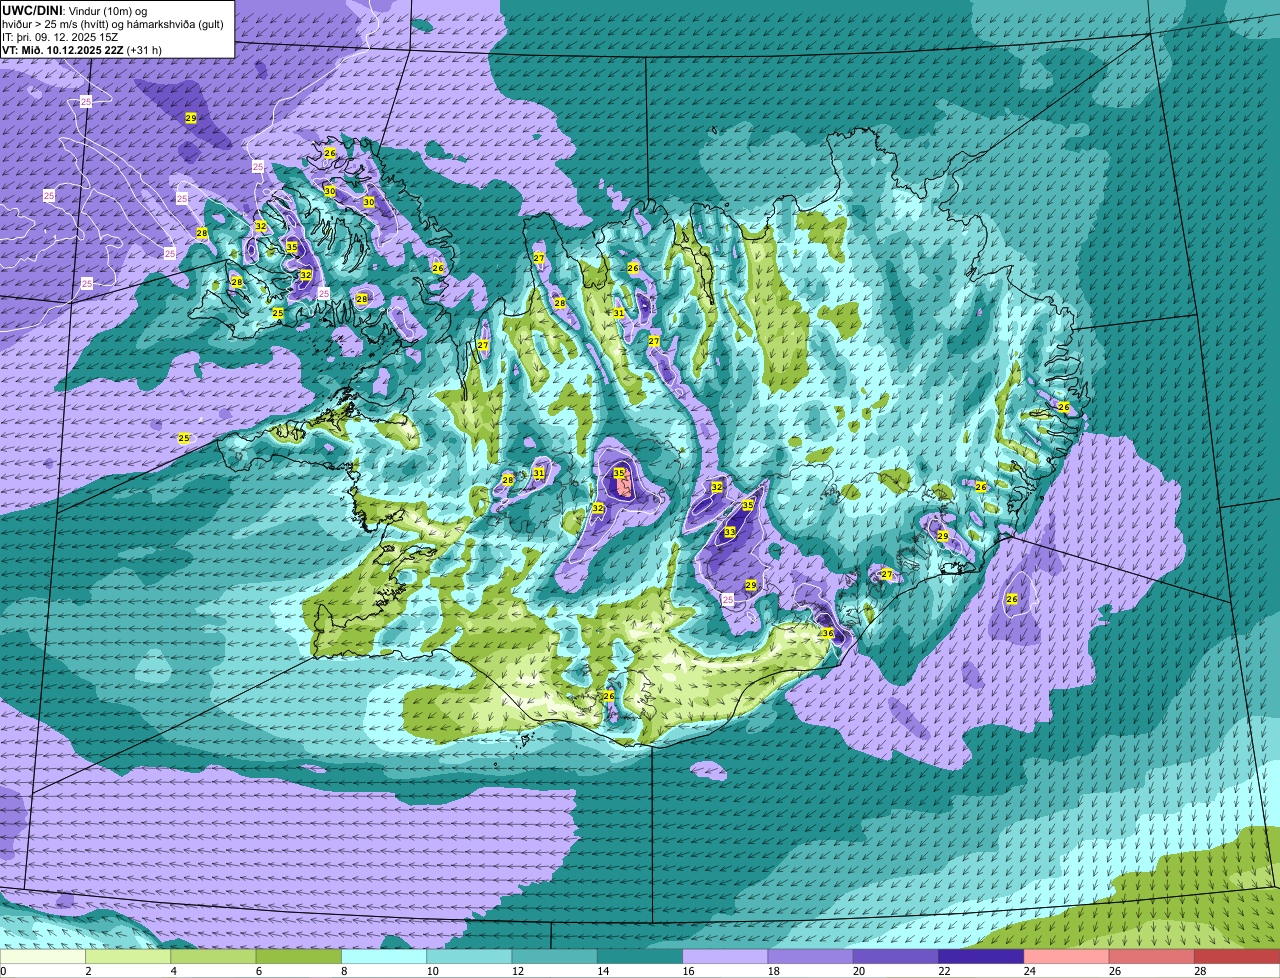The width and height of the screenshot is (1280, 978).
Task: Pick the dark teal 14–16 m/s swatch
Action: click(640, 957)
